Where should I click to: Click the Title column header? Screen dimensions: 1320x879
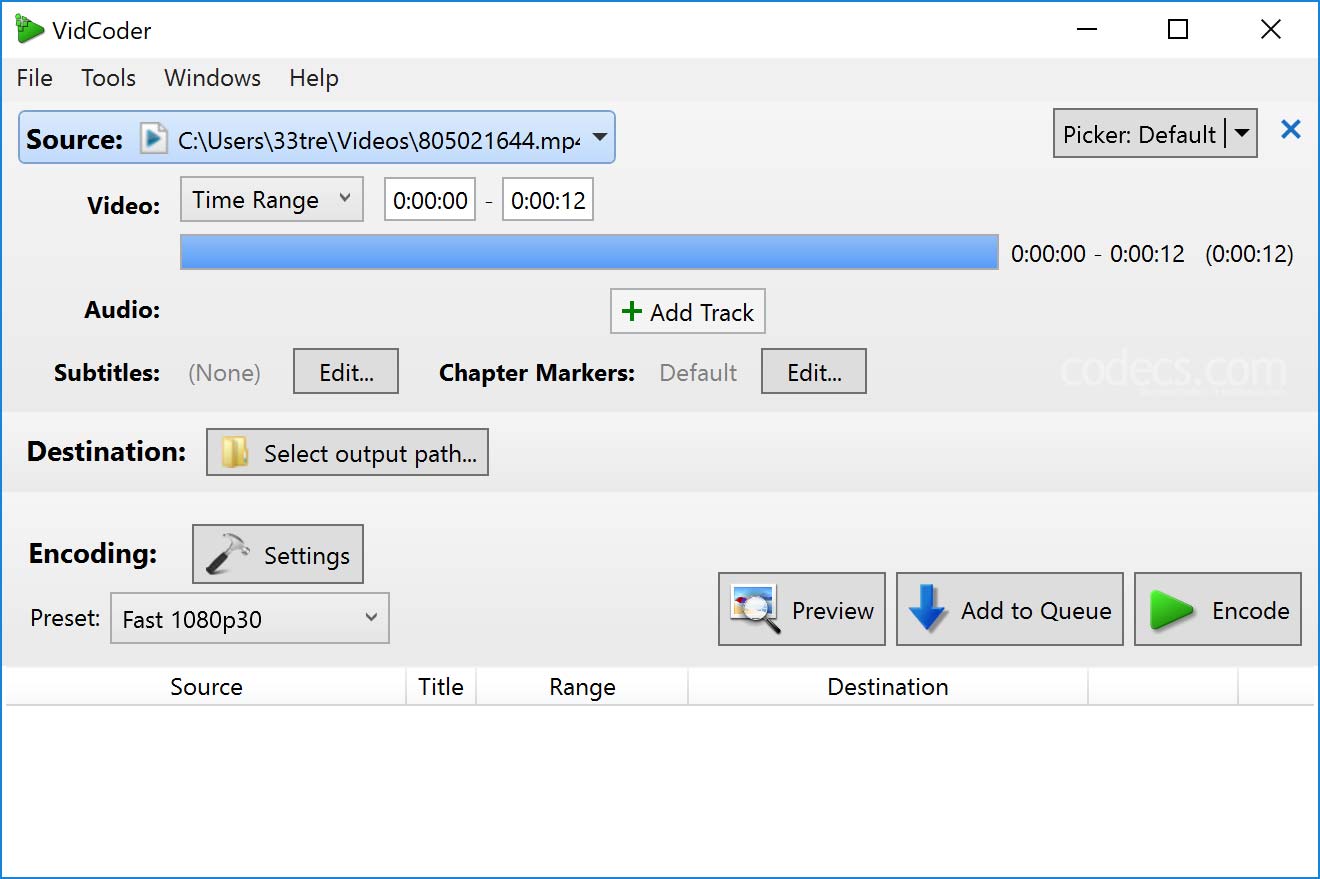[441, 687]
